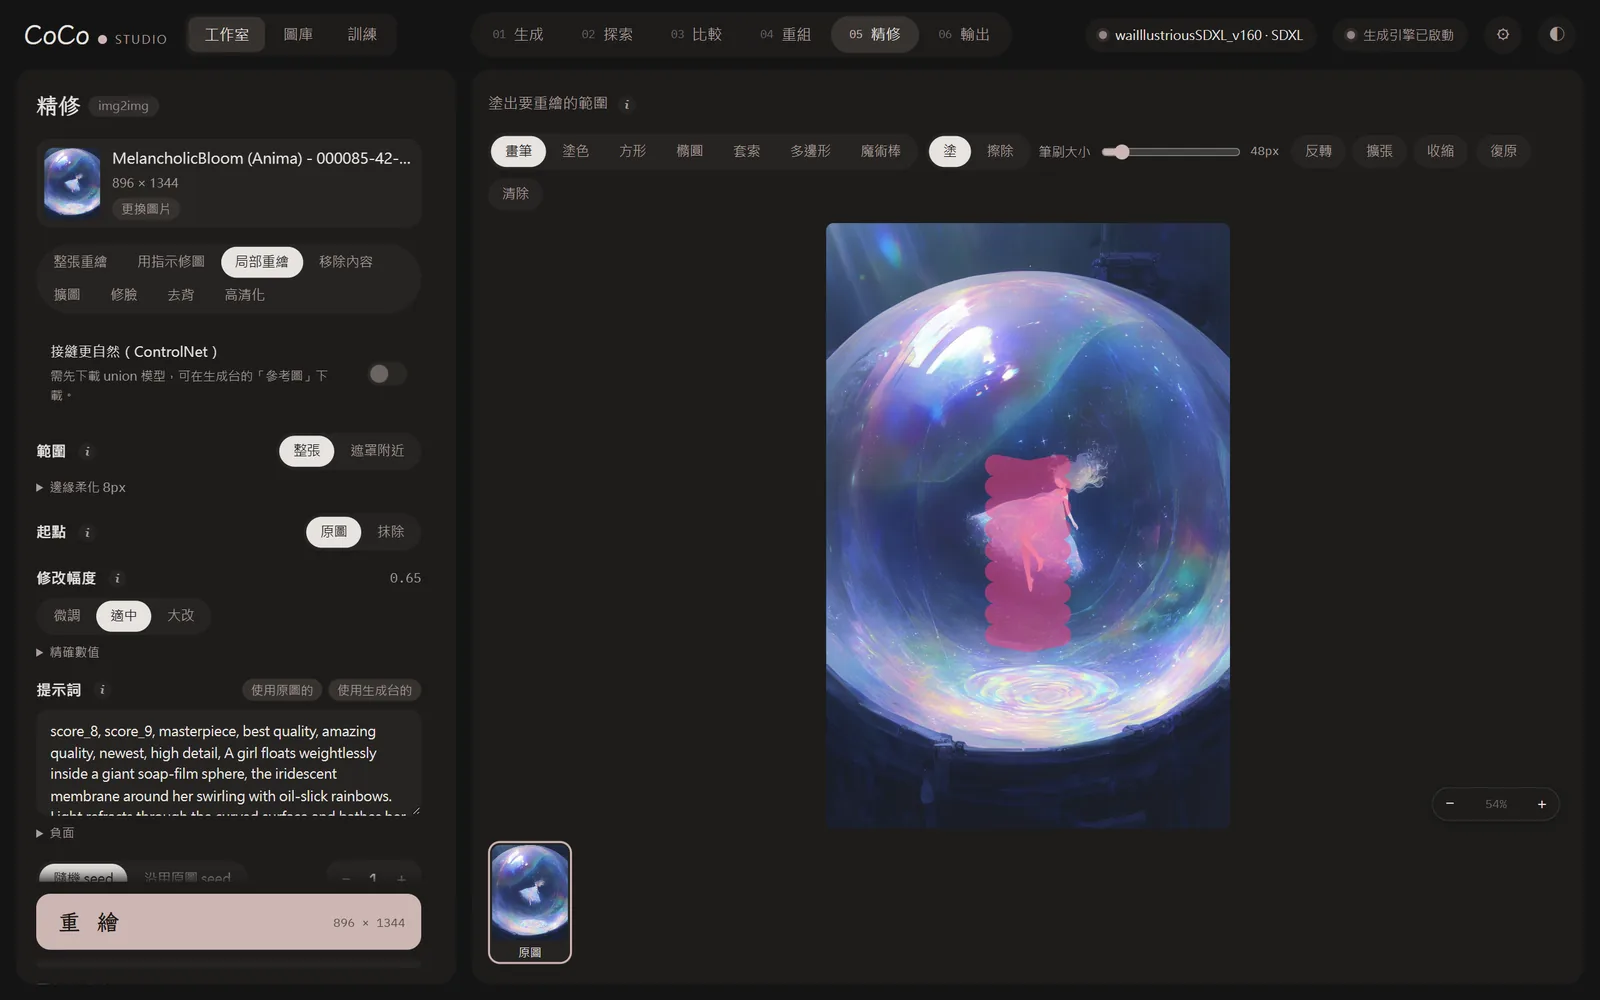Click the info icon beside 起點
Screen dimensions: 1600x1000
pos(87,532)
